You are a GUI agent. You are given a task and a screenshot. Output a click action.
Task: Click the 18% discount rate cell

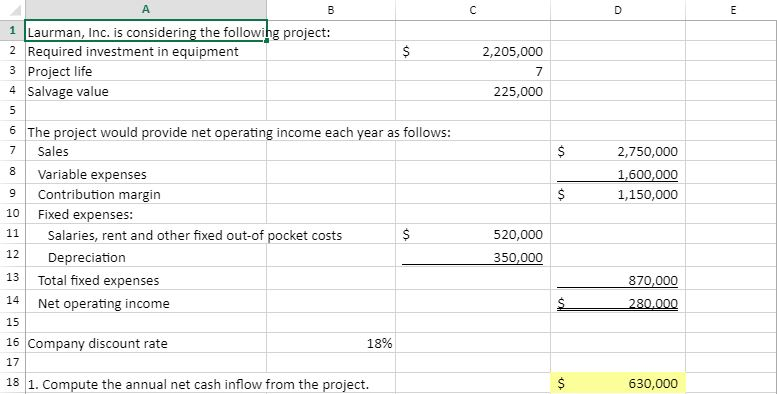pos(331,342)
